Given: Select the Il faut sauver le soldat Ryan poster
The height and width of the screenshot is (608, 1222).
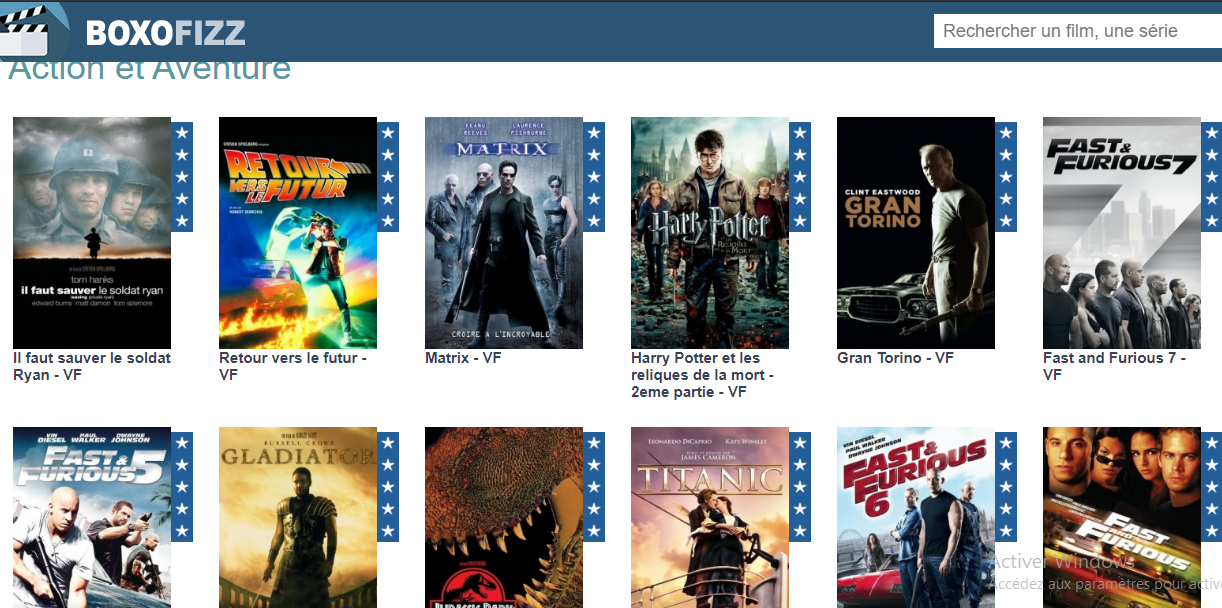Looking at the screenshot, I should click(x=92, y=233).
